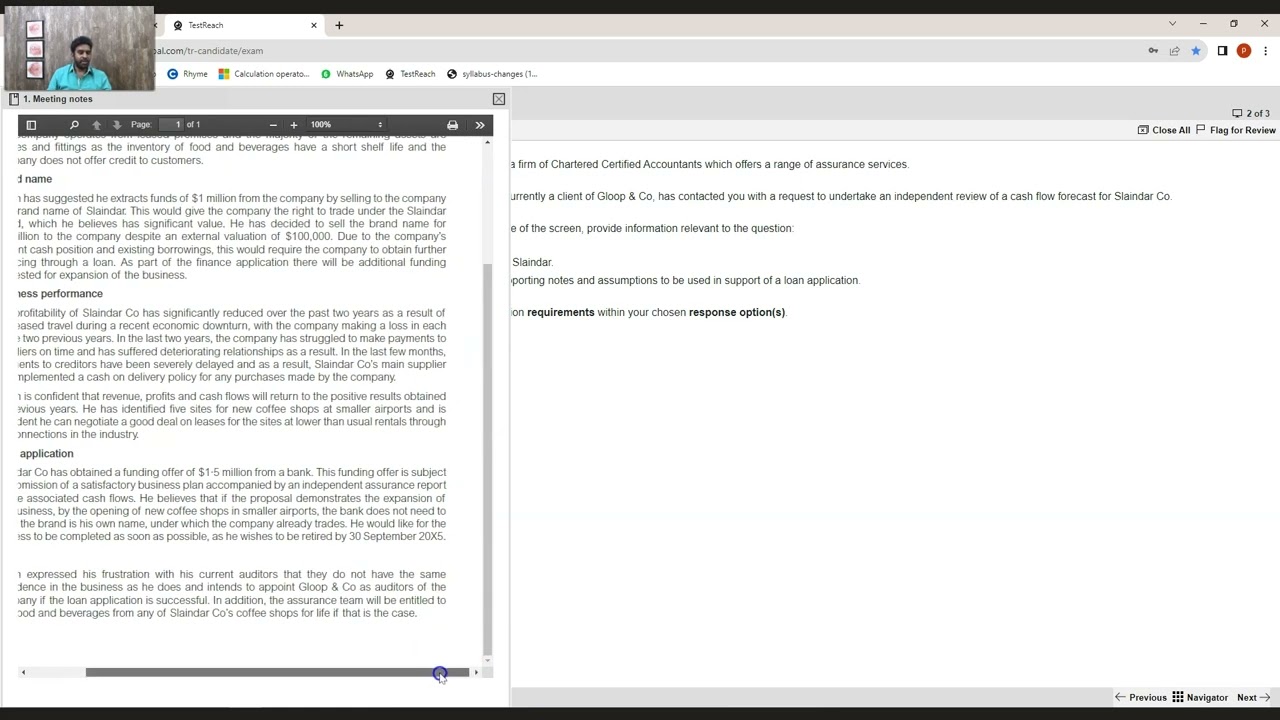Open the syllabus-changes bookmark
Viewport: 1280px width, 720px height.
pyautogui.click(x=492, y=74)
